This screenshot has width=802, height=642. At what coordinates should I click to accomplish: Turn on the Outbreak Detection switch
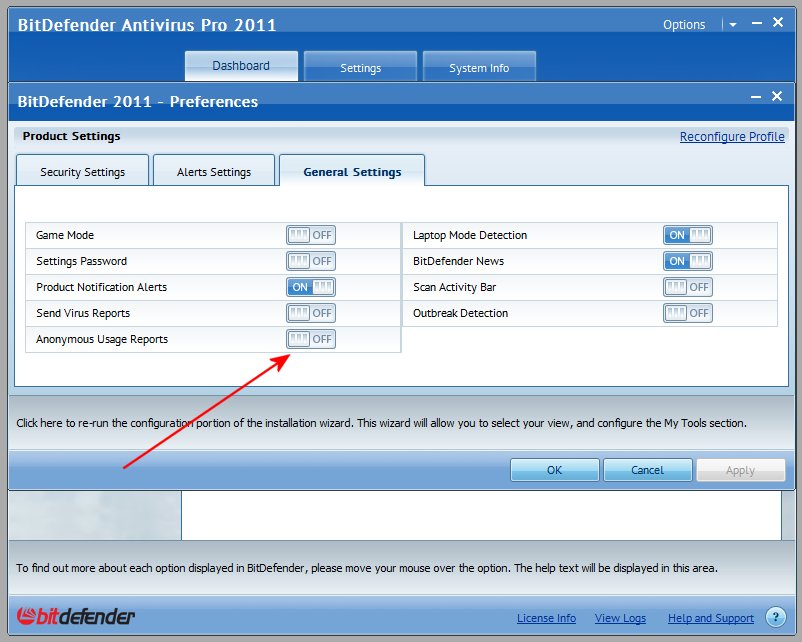click(688, 313)
